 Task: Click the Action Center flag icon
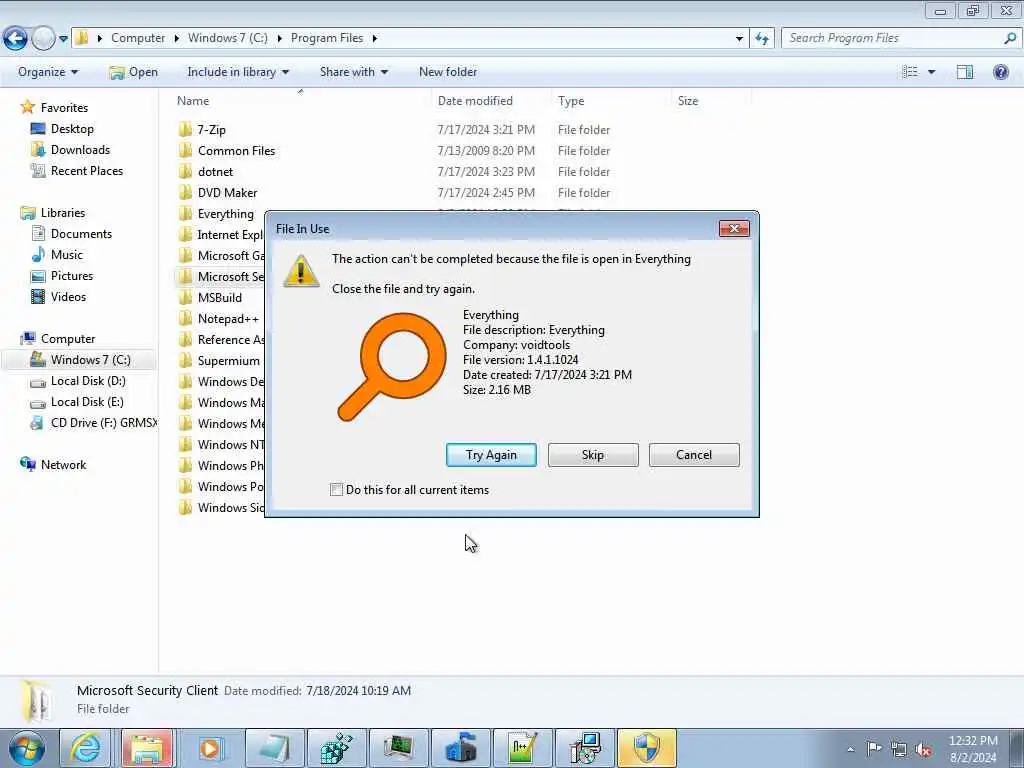pos(874,749)
